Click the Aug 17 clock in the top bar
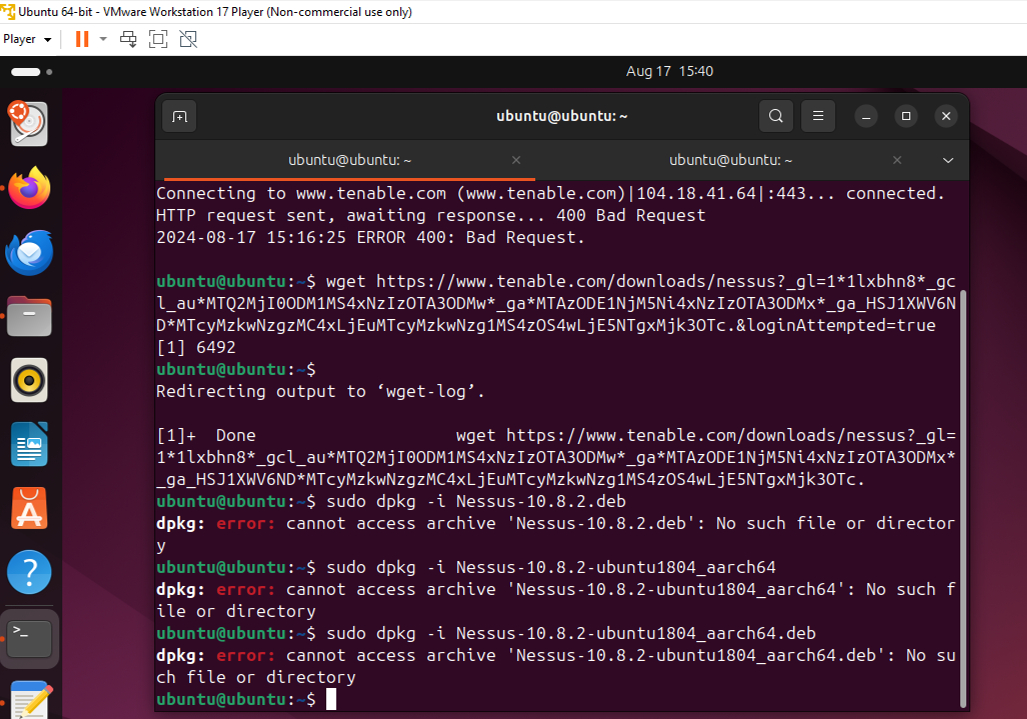 668,70
